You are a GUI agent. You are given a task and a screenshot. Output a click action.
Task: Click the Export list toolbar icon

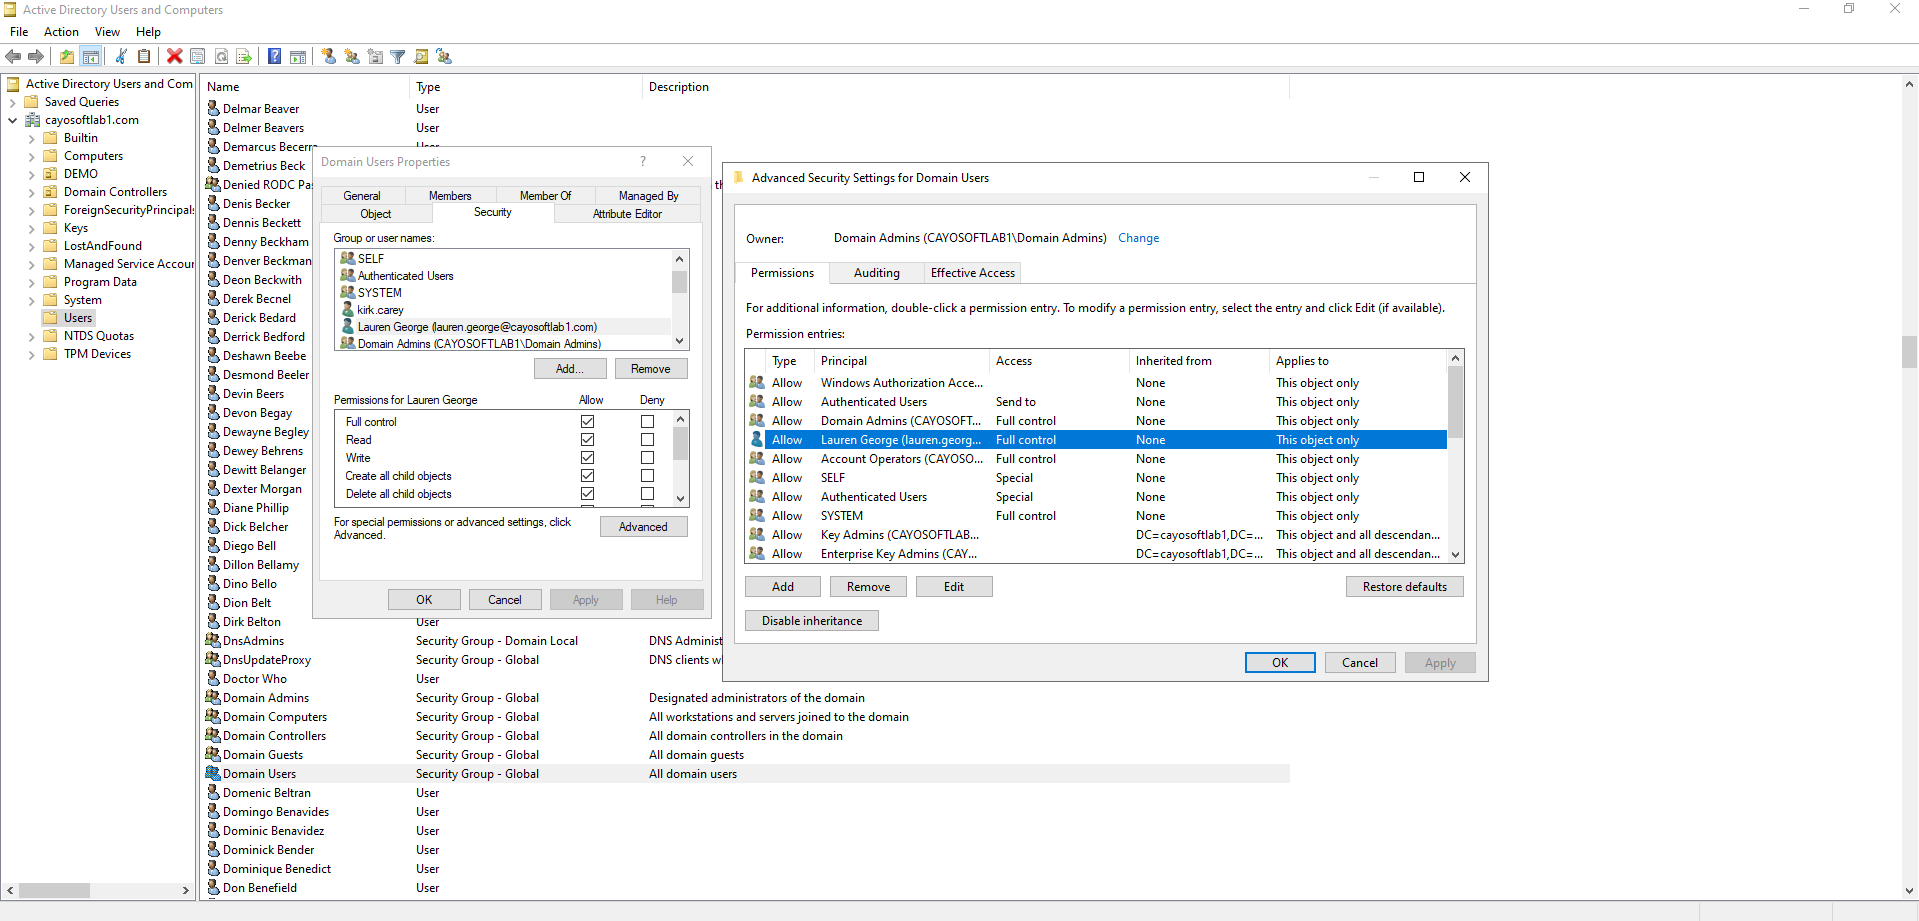tap(243, 56)
